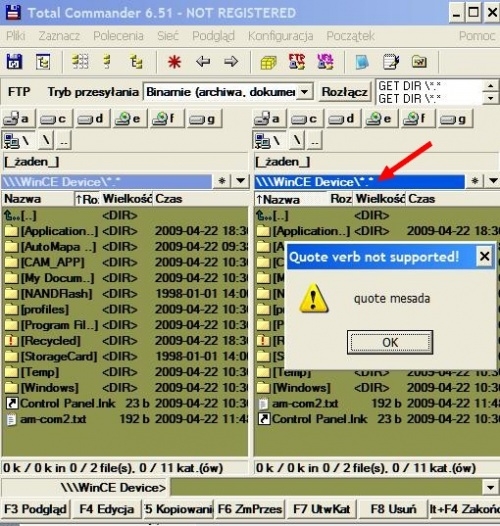Open the notepad edit toolbar icon
This screenshot has height=526, width=500.
(x=391, y=62)
